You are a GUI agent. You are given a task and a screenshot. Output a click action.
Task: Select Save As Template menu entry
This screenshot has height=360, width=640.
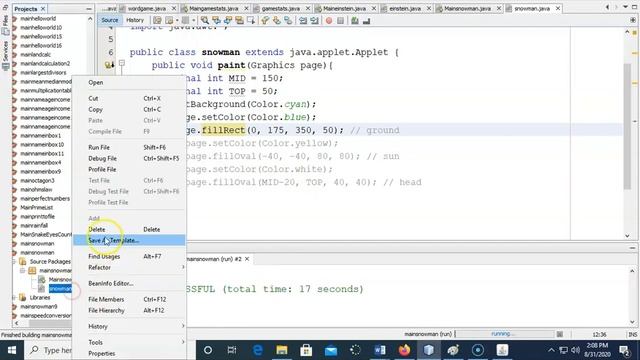[129, 240]
